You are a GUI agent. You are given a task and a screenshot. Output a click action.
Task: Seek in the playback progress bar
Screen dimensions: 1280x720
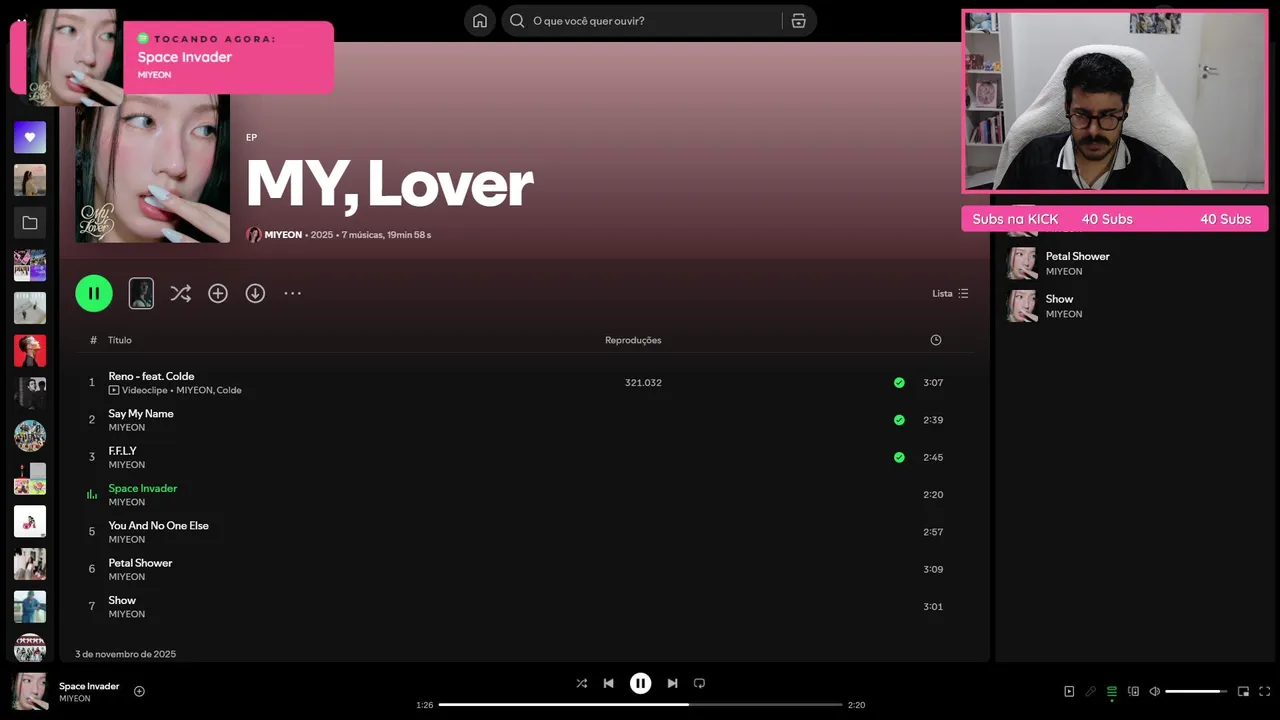[x=640, y=705]
